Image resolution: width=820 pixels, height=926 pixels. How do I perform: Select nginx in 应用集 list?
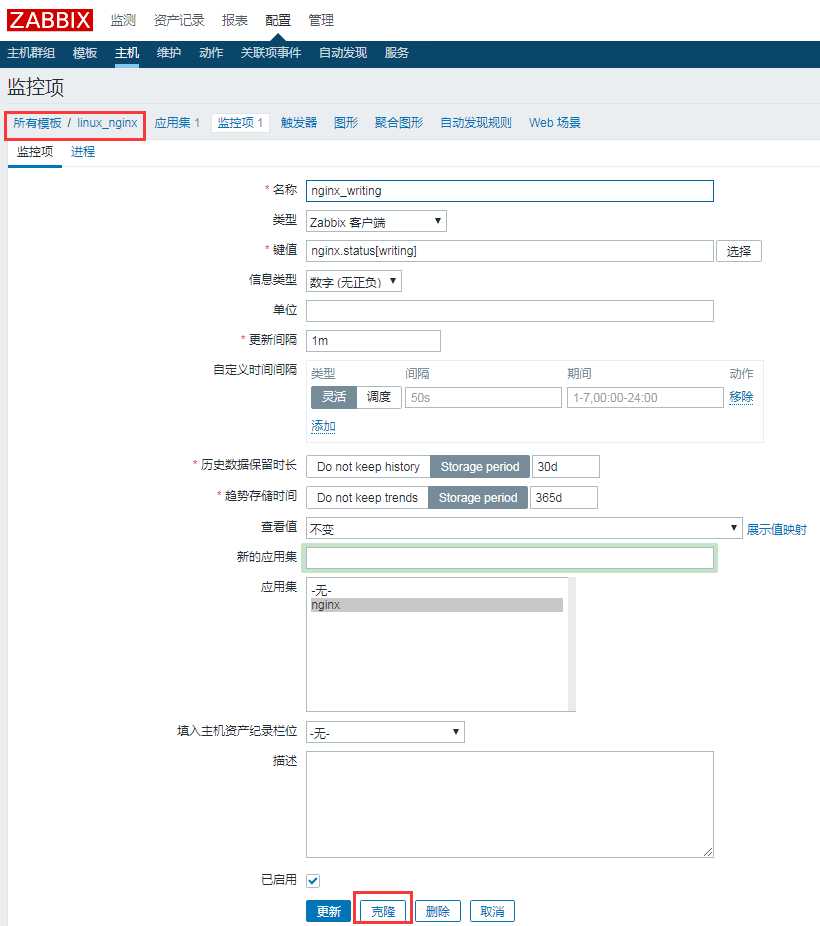[x=436, y=605]
